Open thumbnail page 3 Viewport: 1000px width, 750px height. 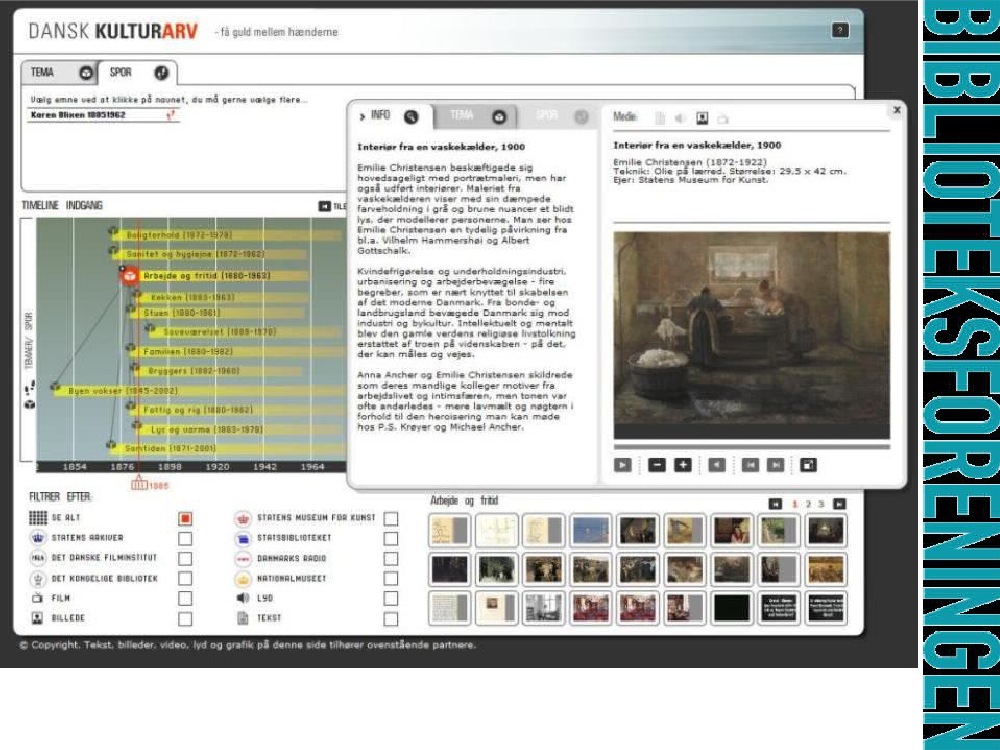[x=821, y=504]
